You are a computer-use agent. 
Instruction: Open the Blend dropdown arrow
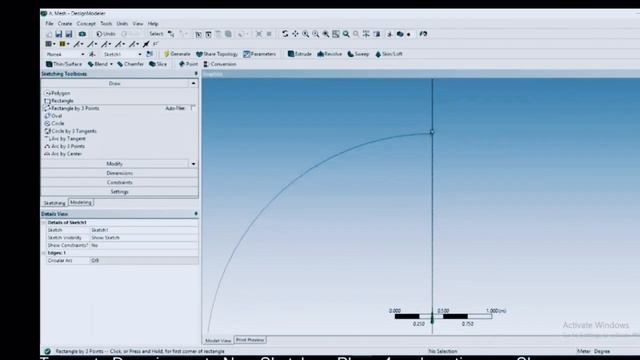pos(111,64)
